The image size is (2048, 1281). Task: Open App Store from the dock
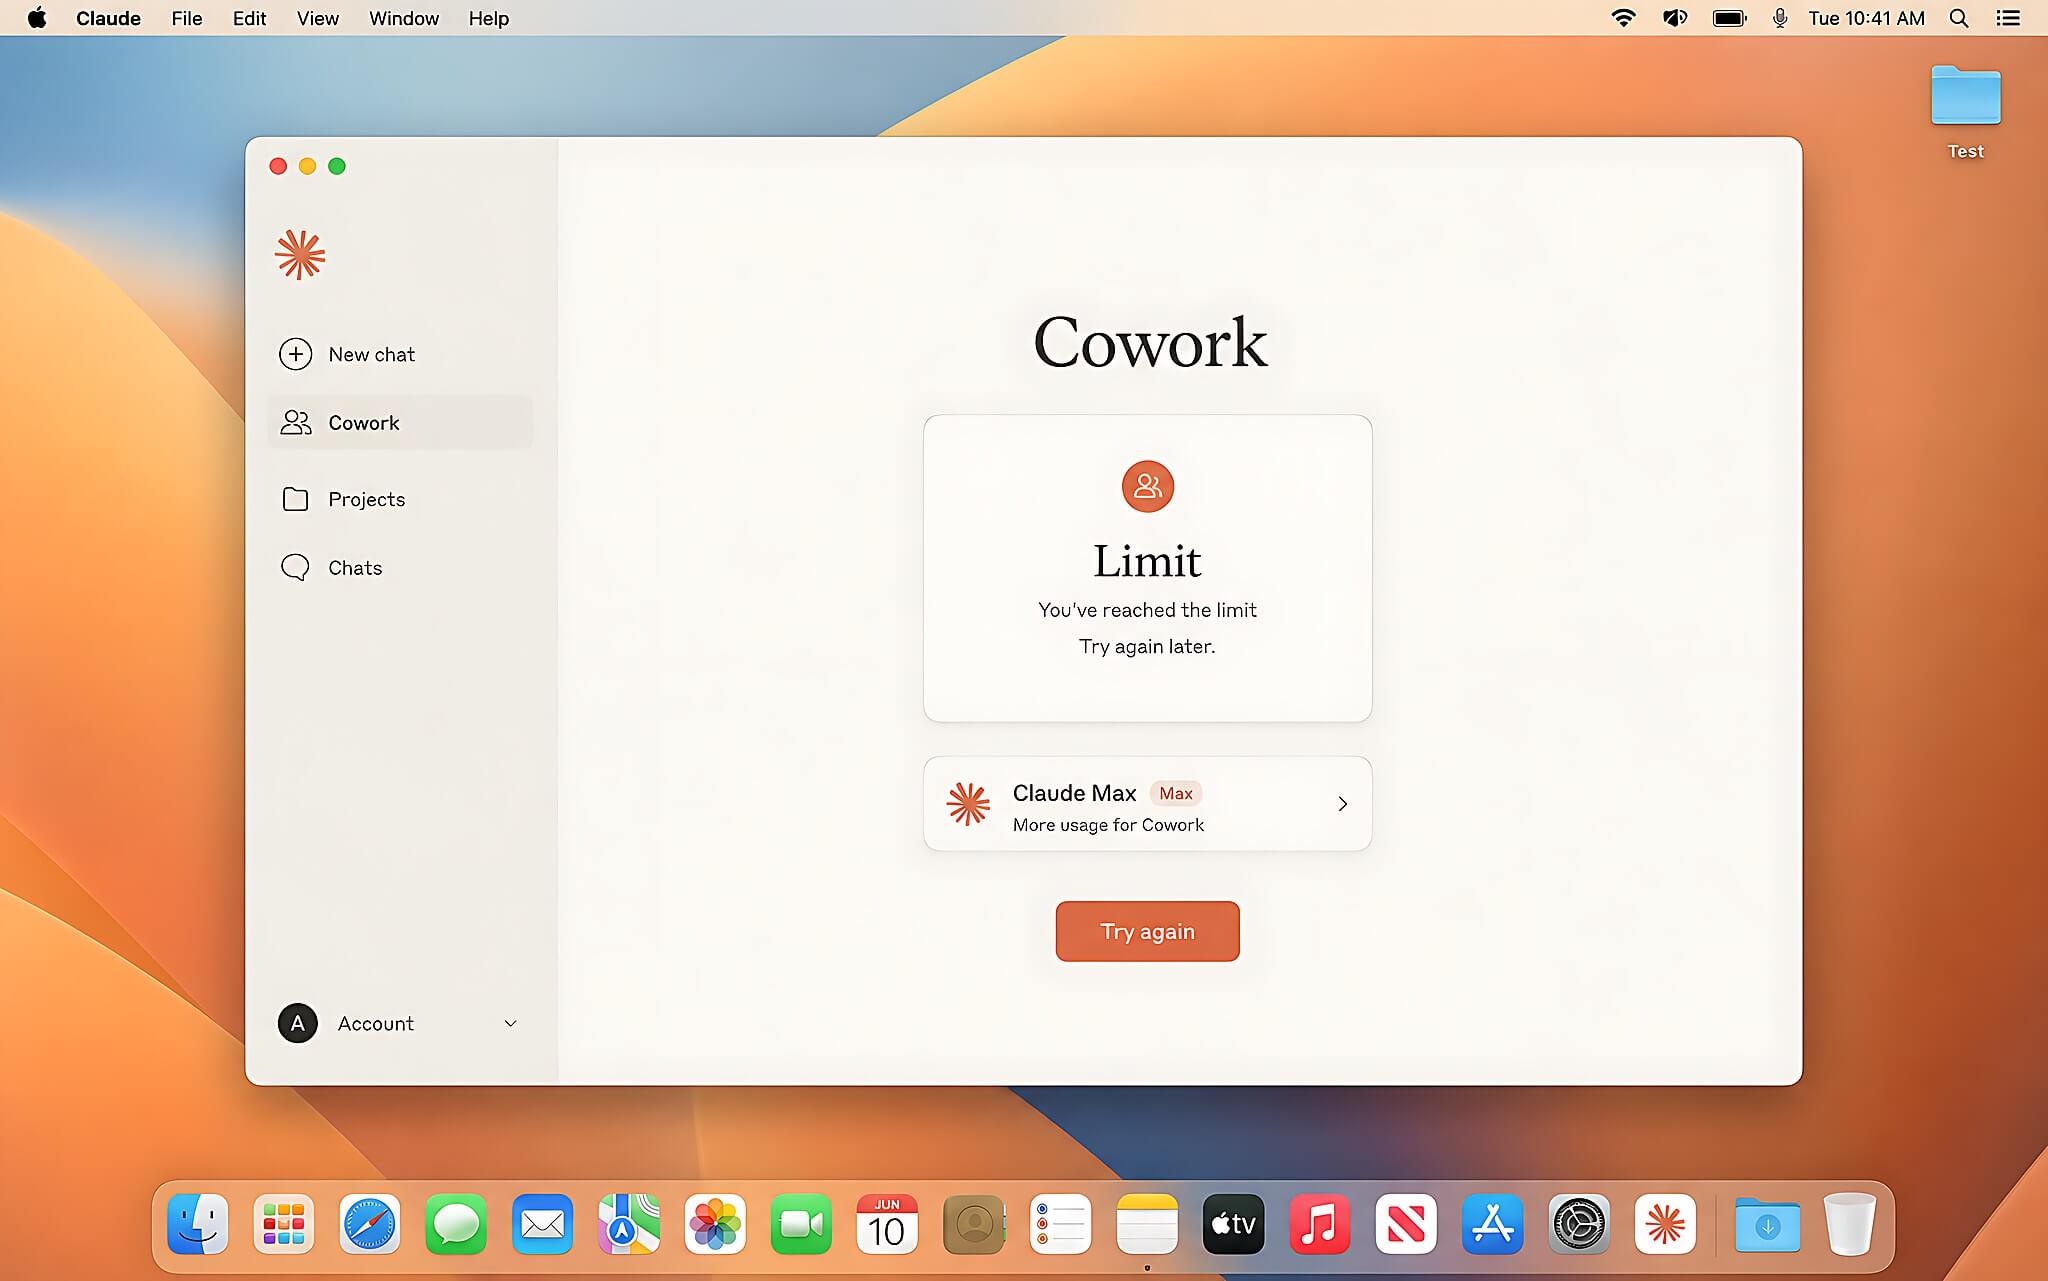[1492, 1224]
